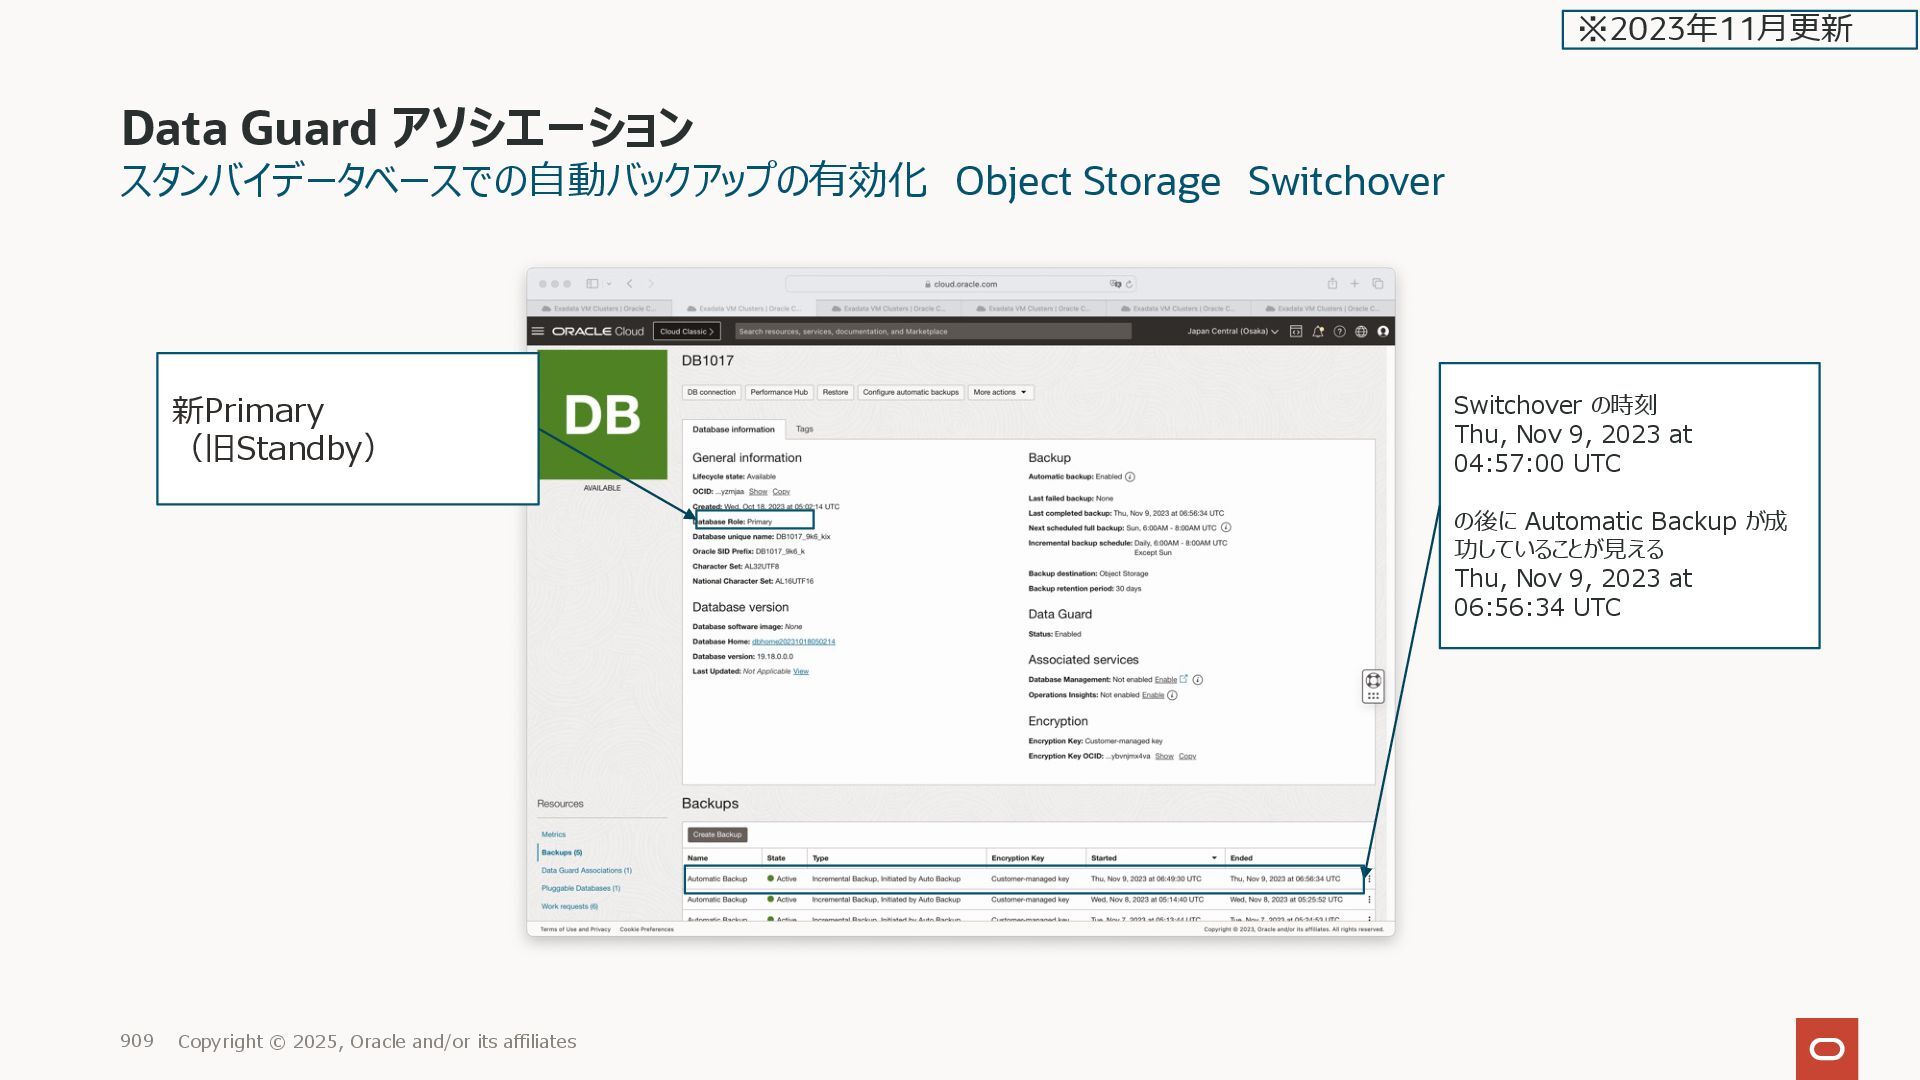Open the Oracle Cloud hamburger navigation menu
1920x1080 pixels.
pyautogui.click(x=538, y=331)
